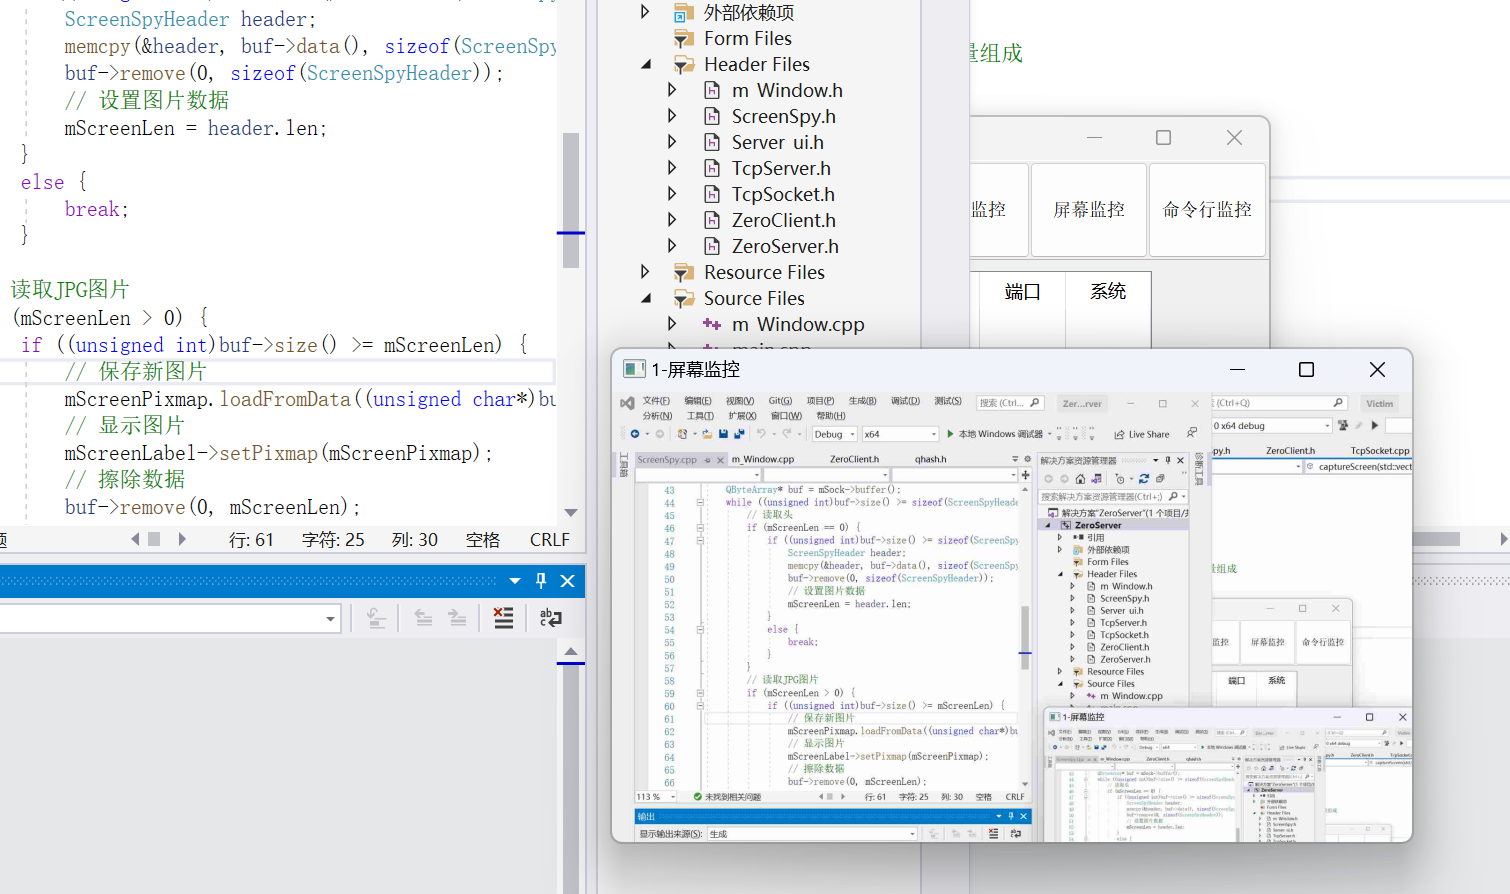This screenshot has width=1510, height=894.
Task: Expand the ZeroClient.h tree node
Action: (672, 220)
